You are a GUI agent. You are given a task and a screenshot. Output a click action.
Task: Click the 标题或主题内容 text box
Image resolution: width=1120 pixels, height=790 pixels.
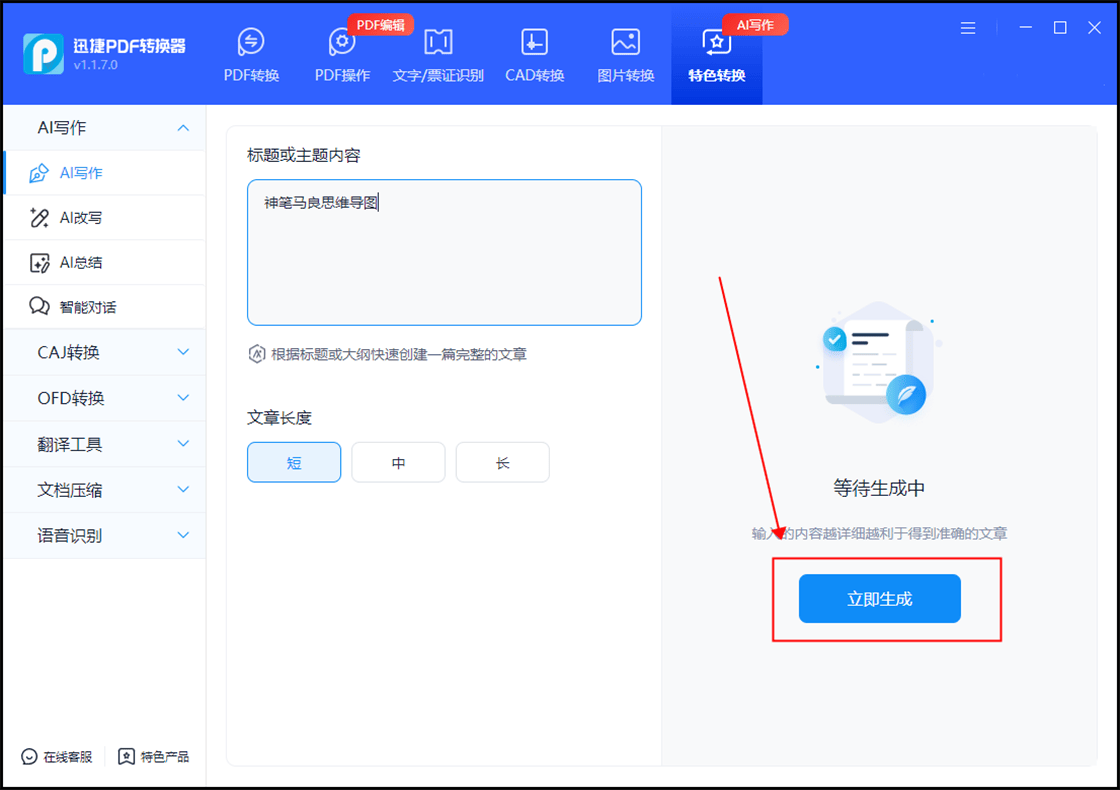click(x=444, y=252)
